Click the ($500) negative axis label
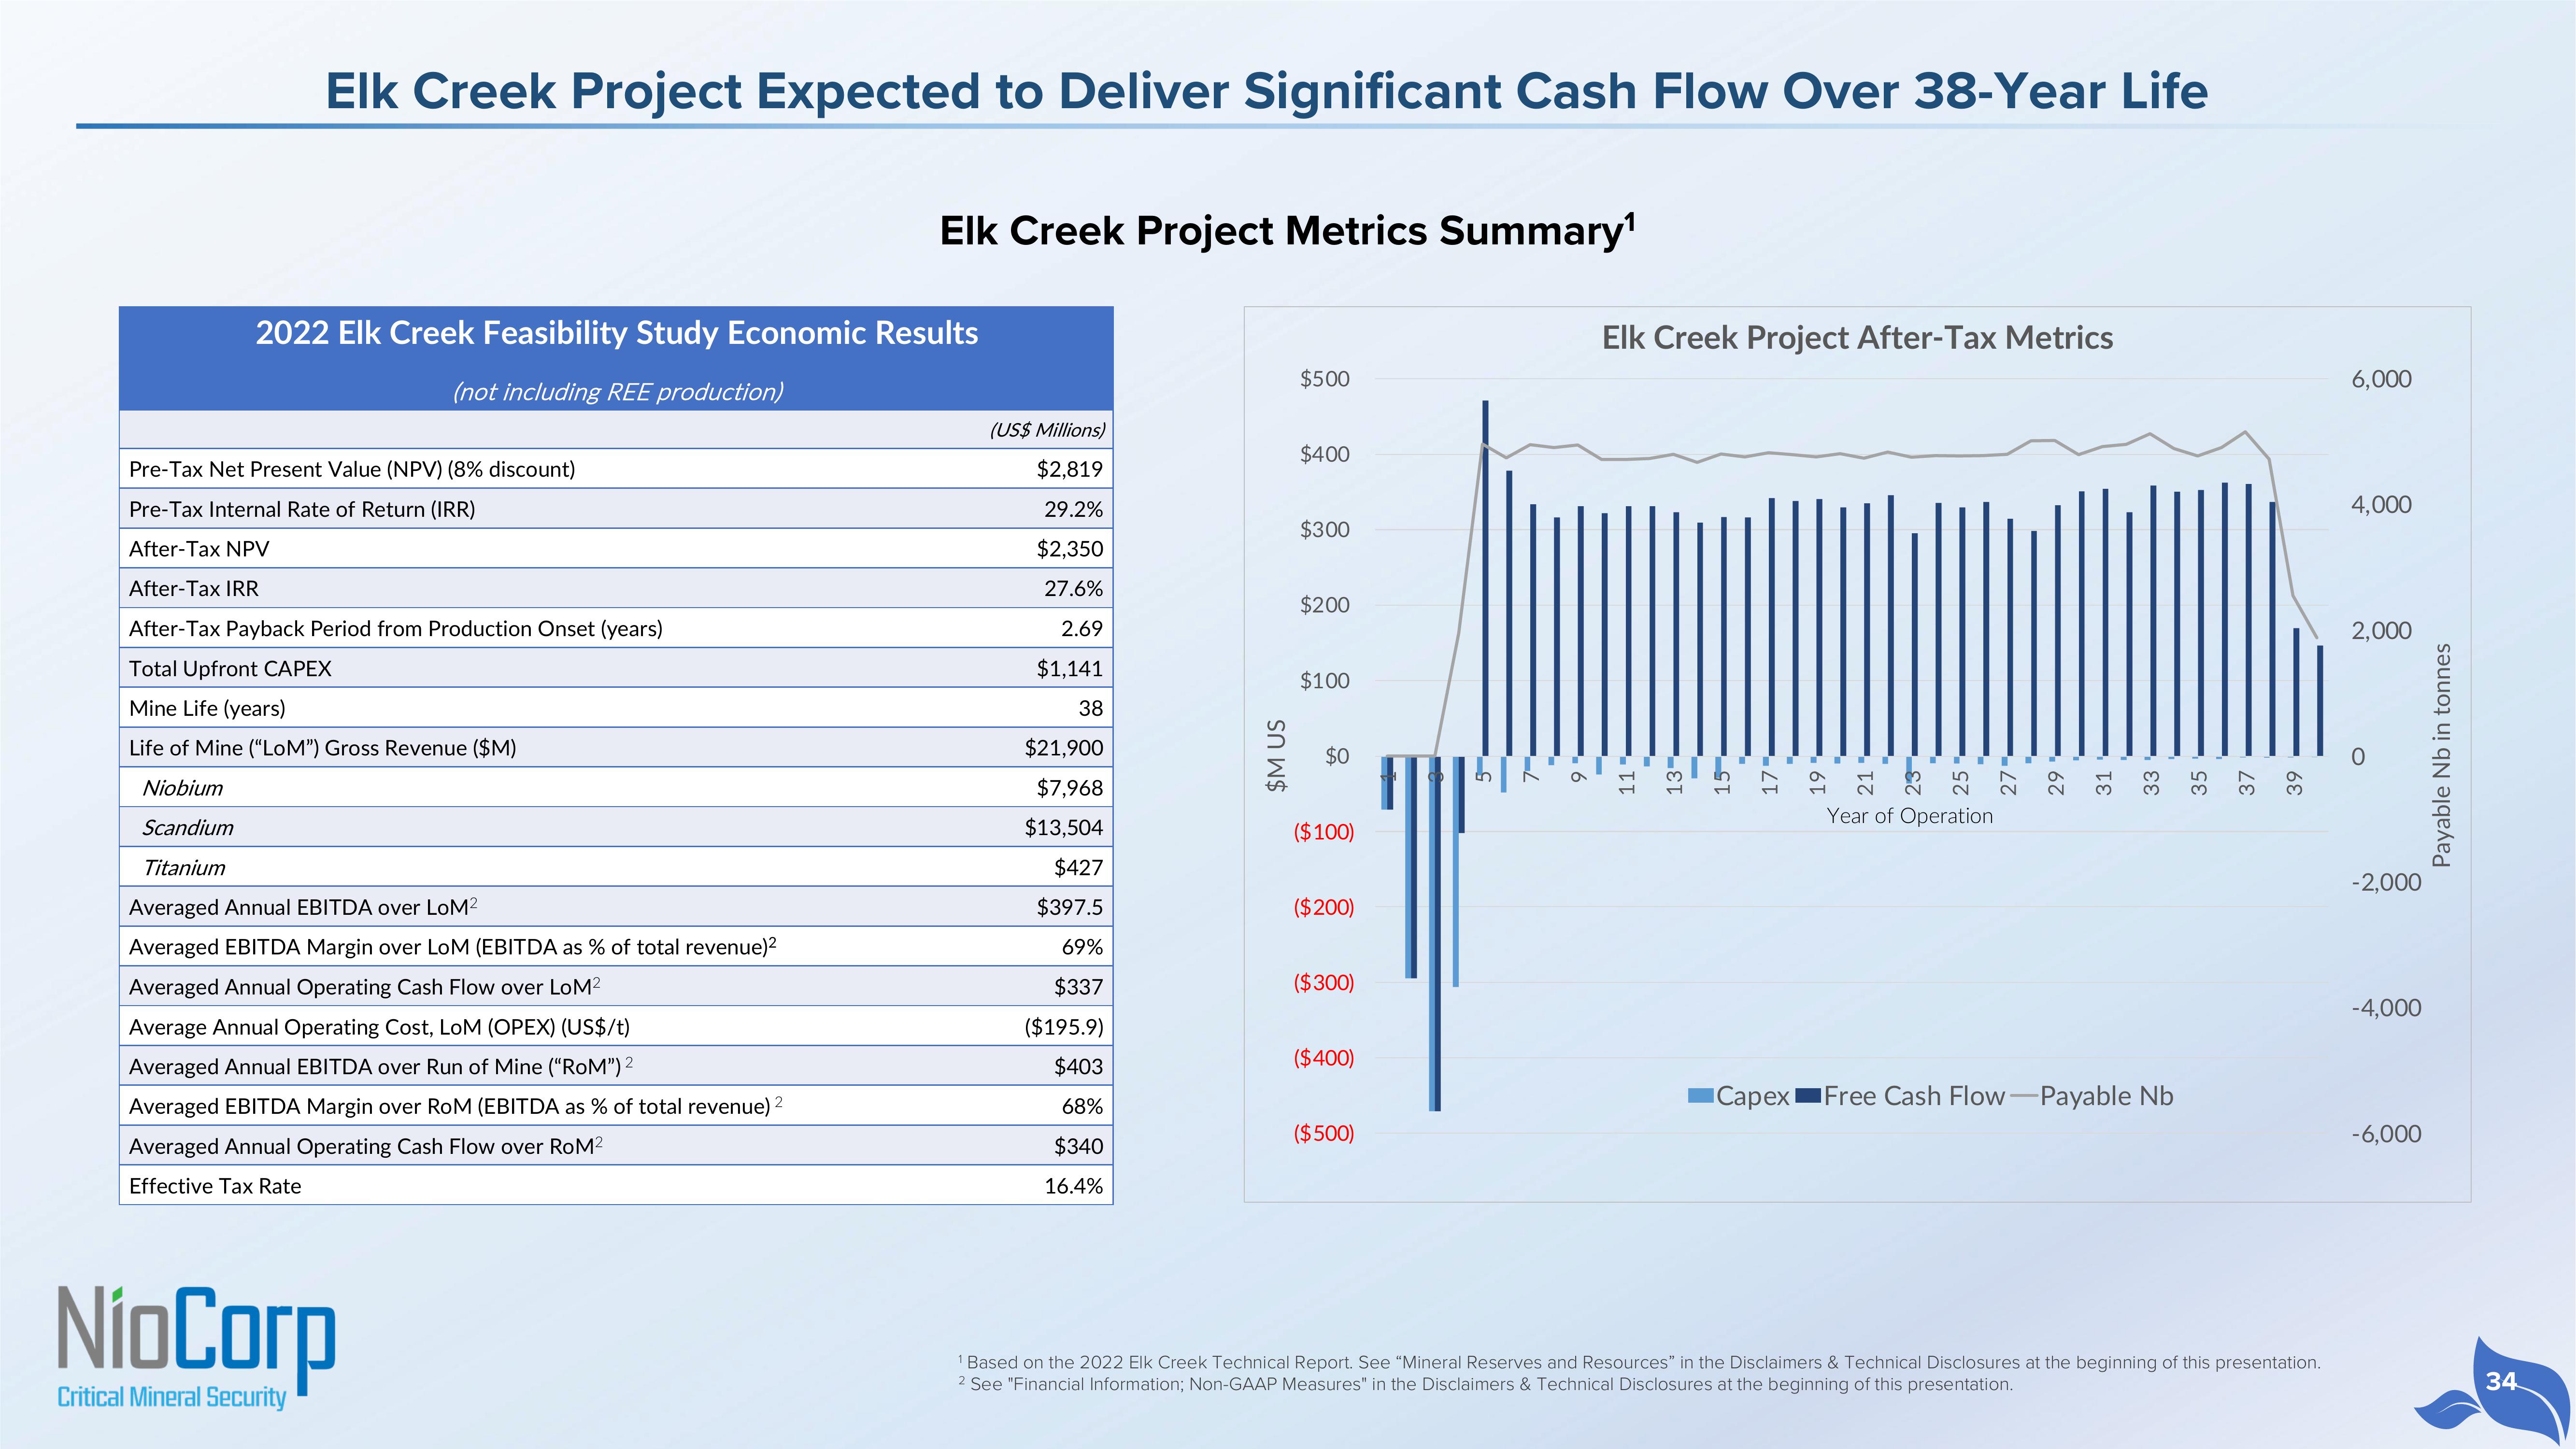Viewport: 2576px width, 1449px height. coord(1323,1133)
